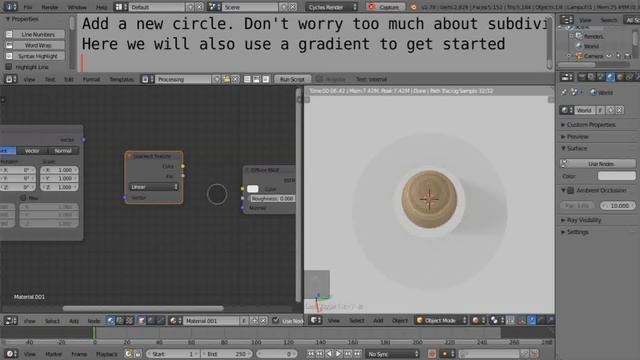This screenshot has width=640, height=360.
Task: Click the End 250 frame field
Action: [x=226, y=354]
